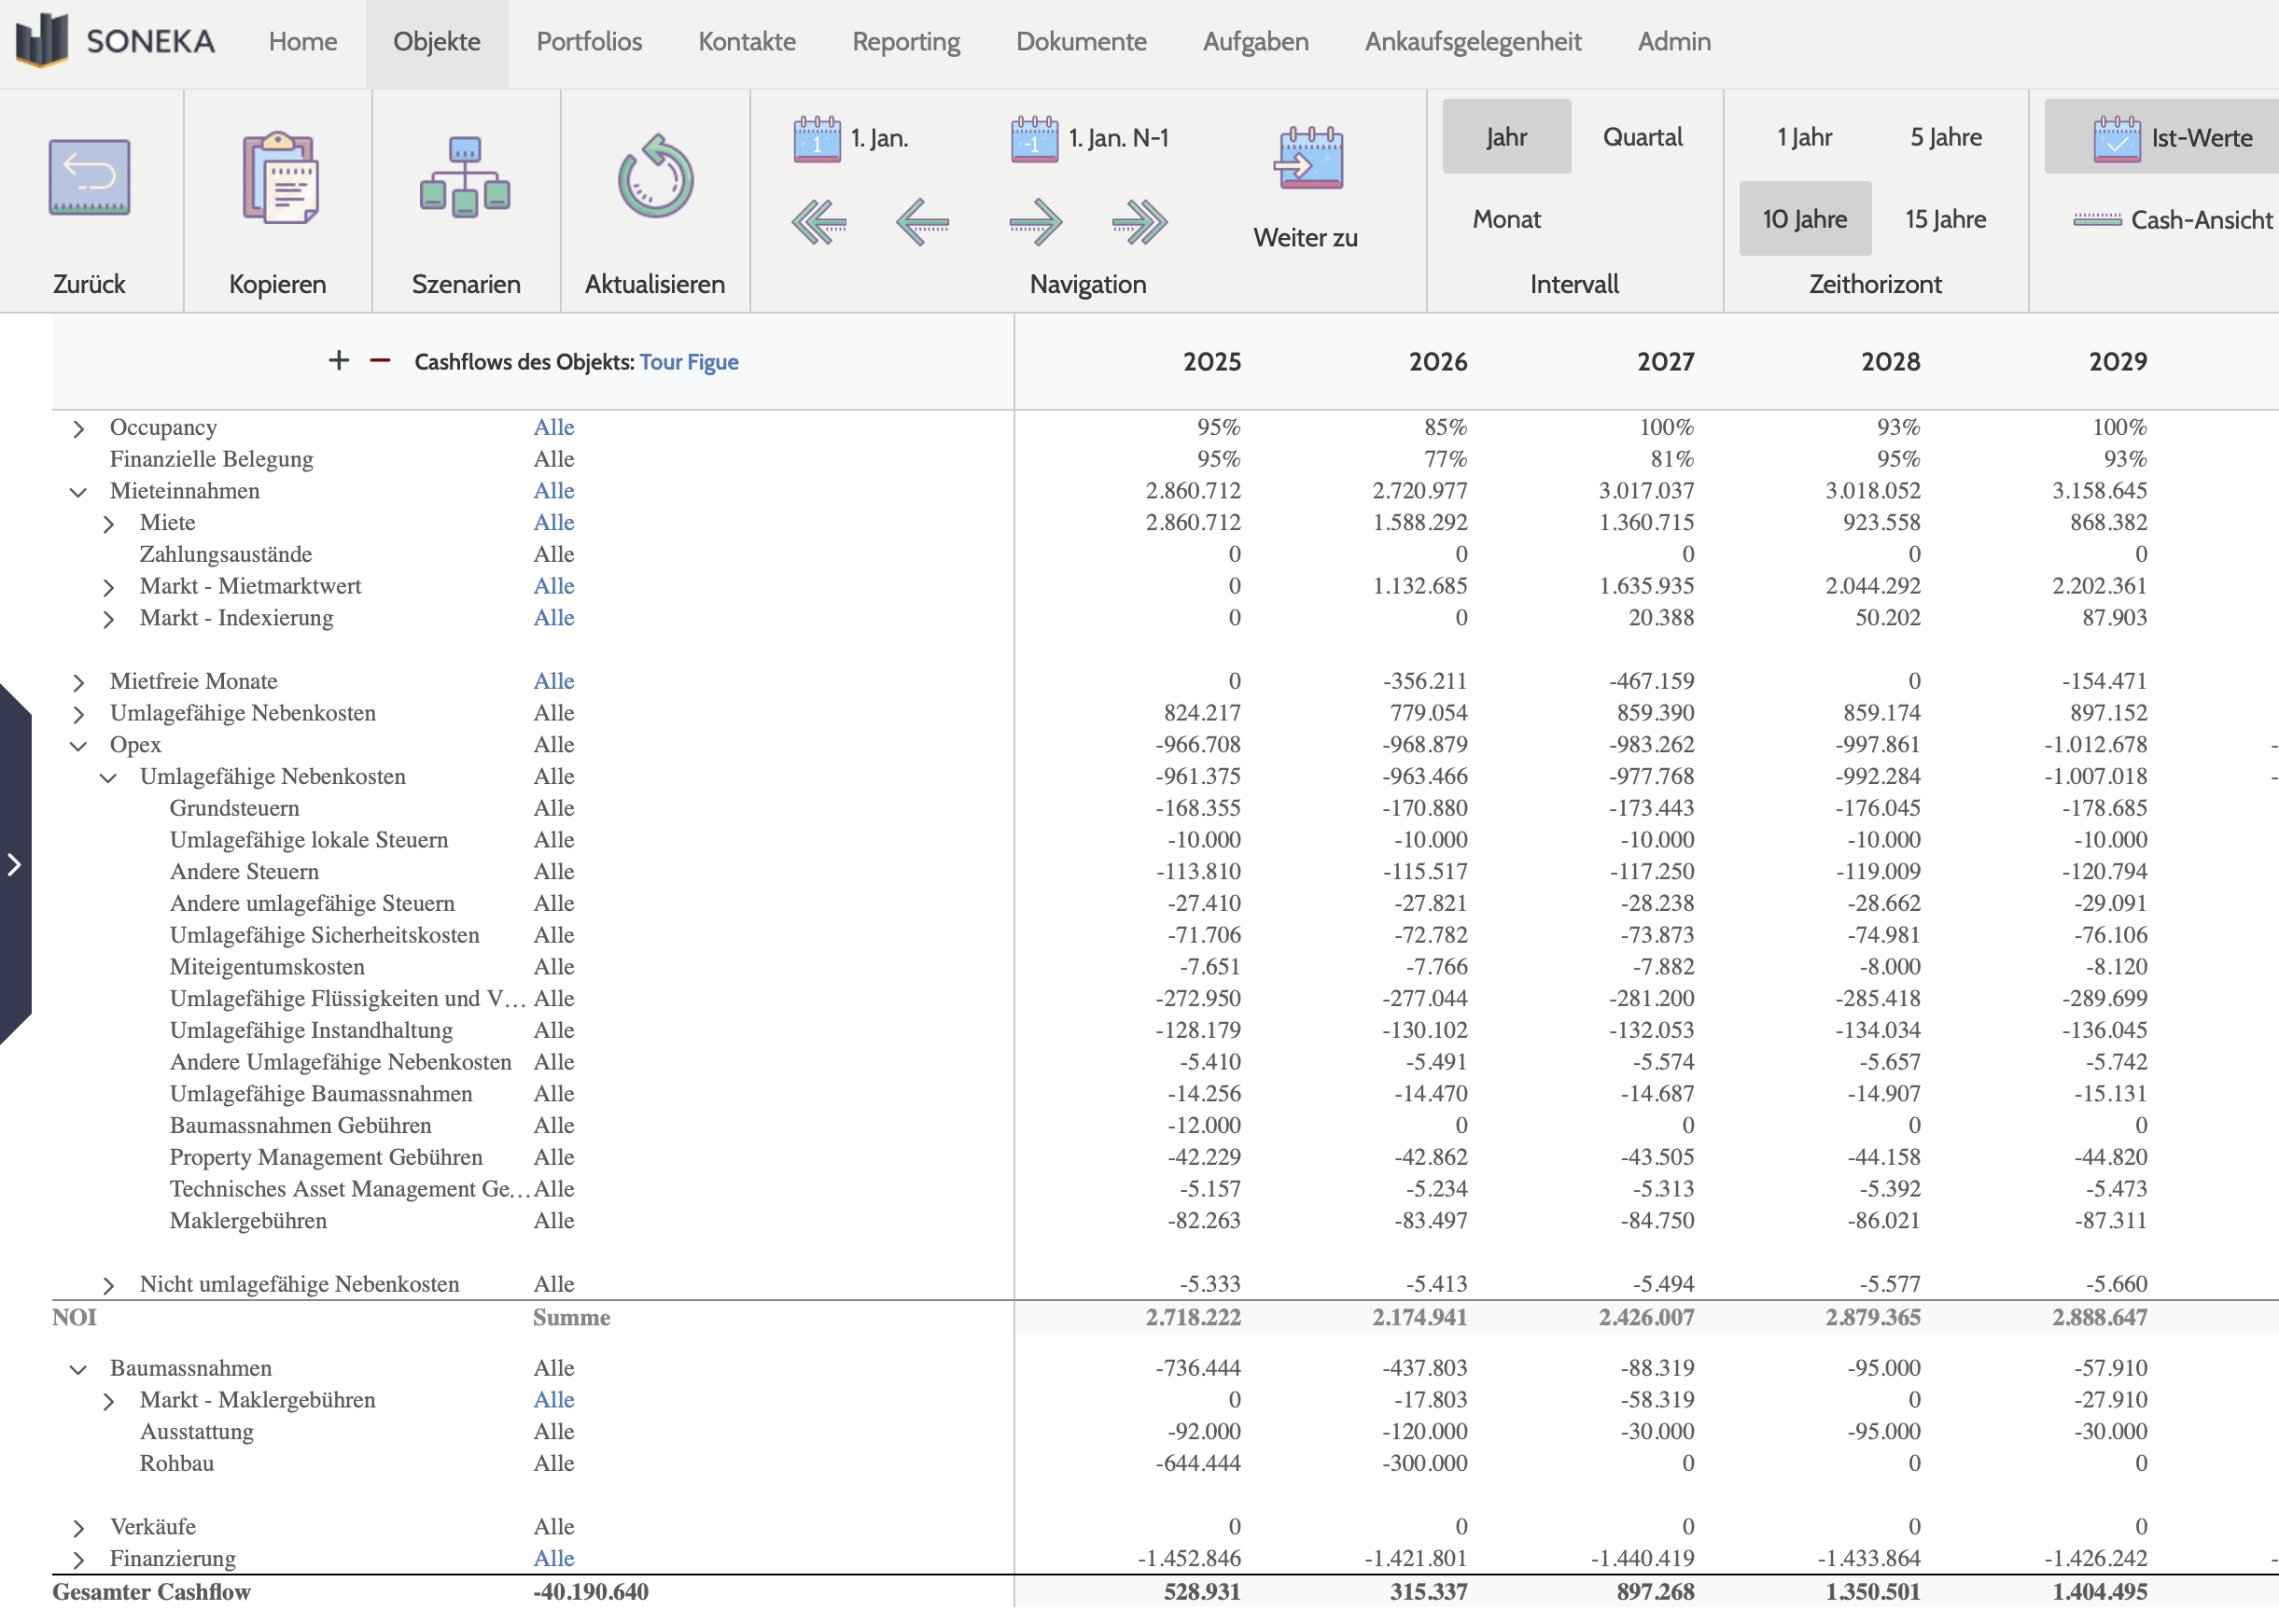The width and height of the screenshot is (2279, 1624).
Task: Select the Monat interval option
Action: coord(1505,219)
